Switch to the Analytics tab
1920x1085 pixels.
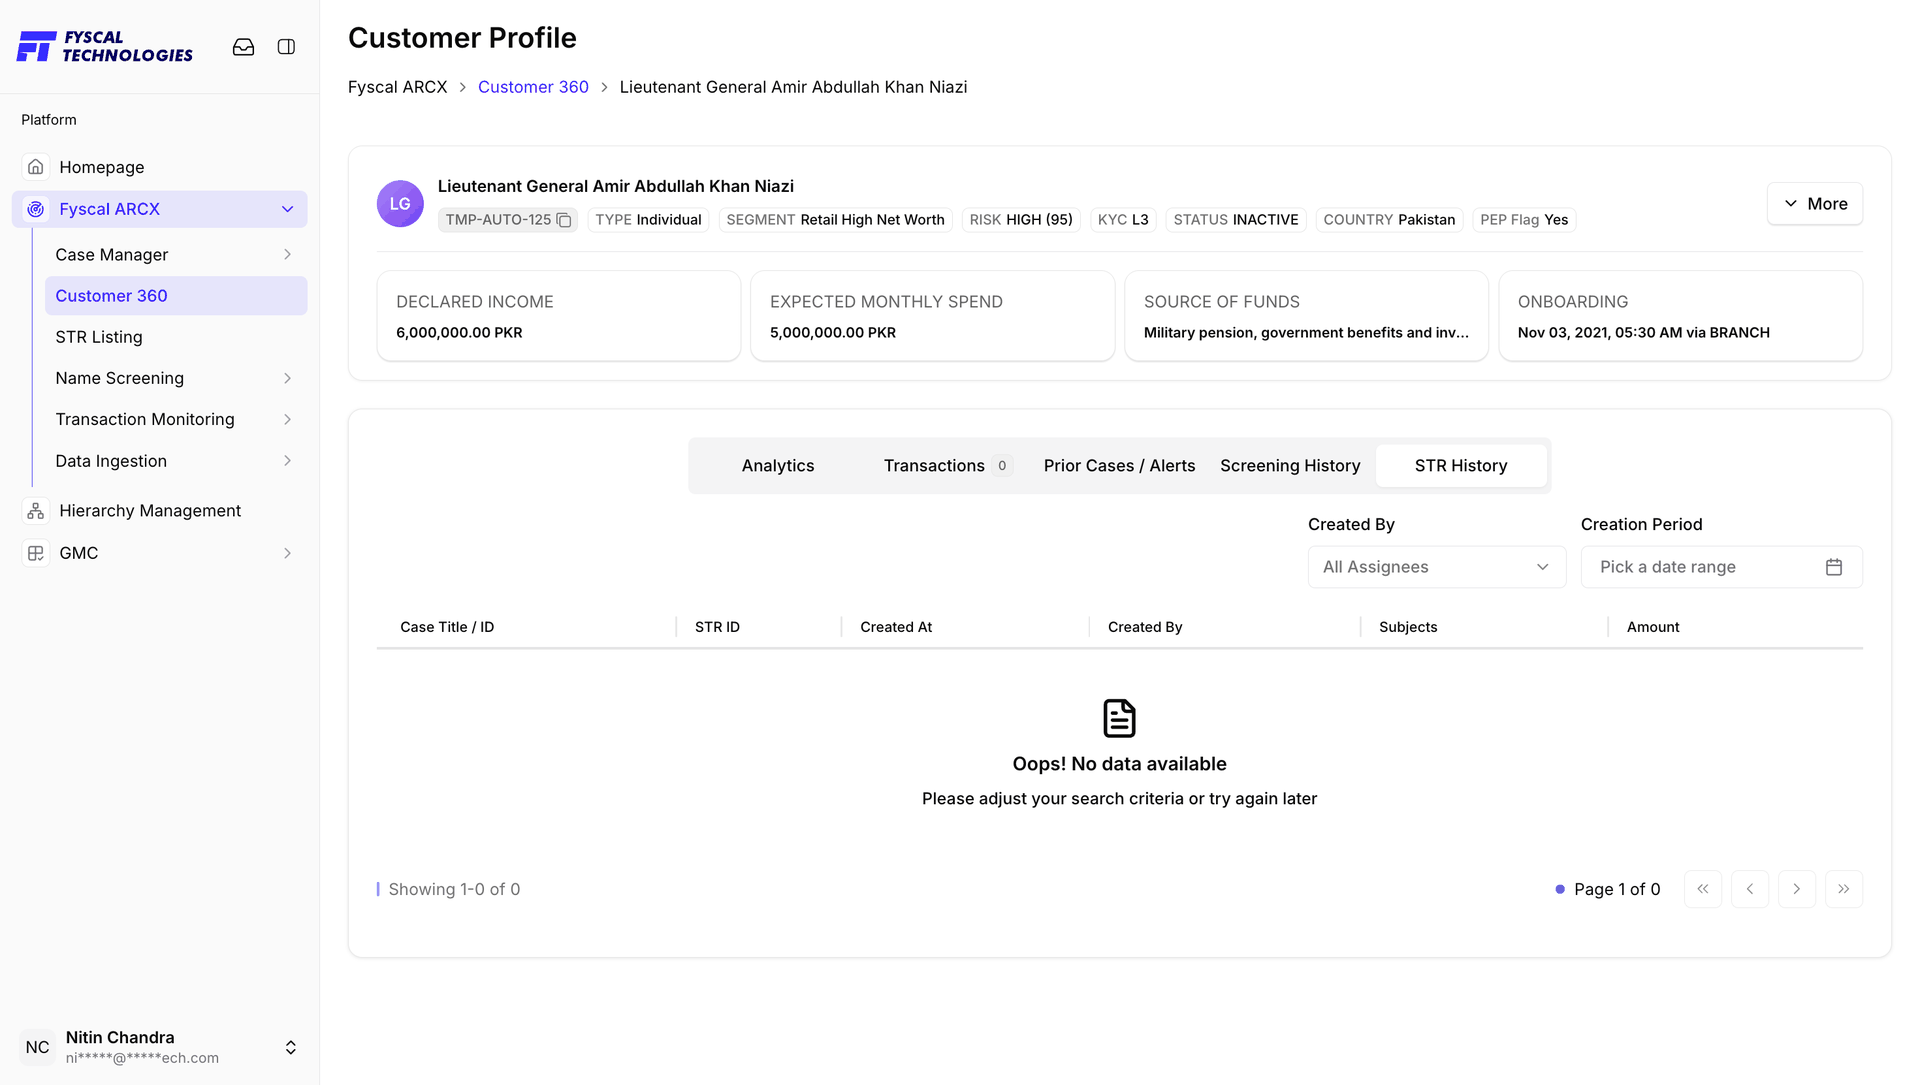click(x=778, y=466)
